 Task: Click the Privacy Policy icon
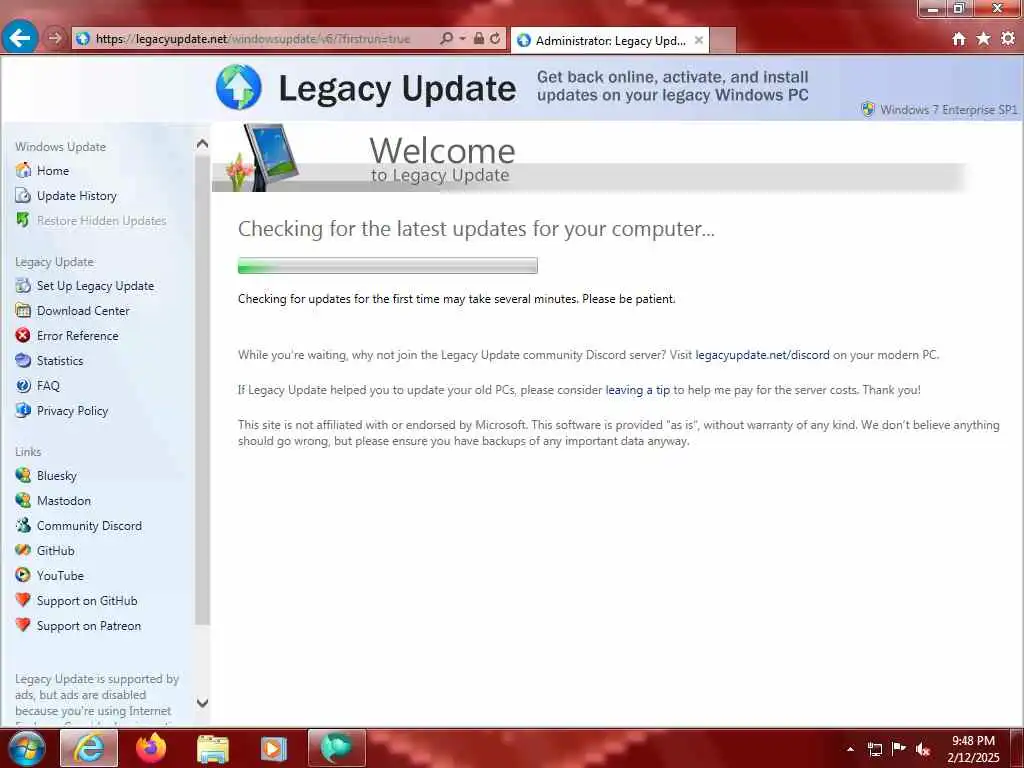23,410
